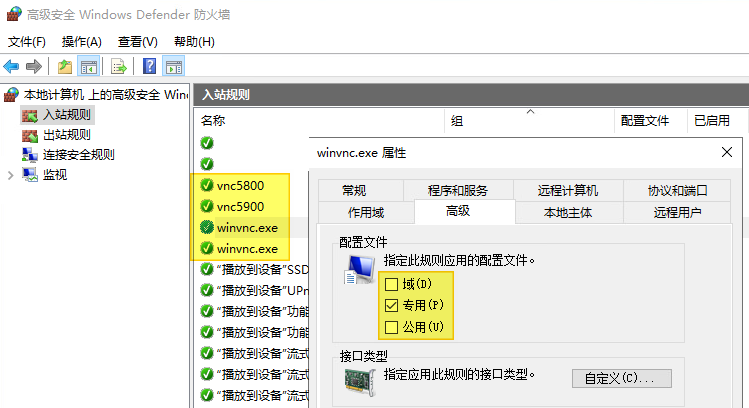Toggle the show/hide action pane icon
Viewport: 749px width, 408px height.
click(x=174, y=66)
